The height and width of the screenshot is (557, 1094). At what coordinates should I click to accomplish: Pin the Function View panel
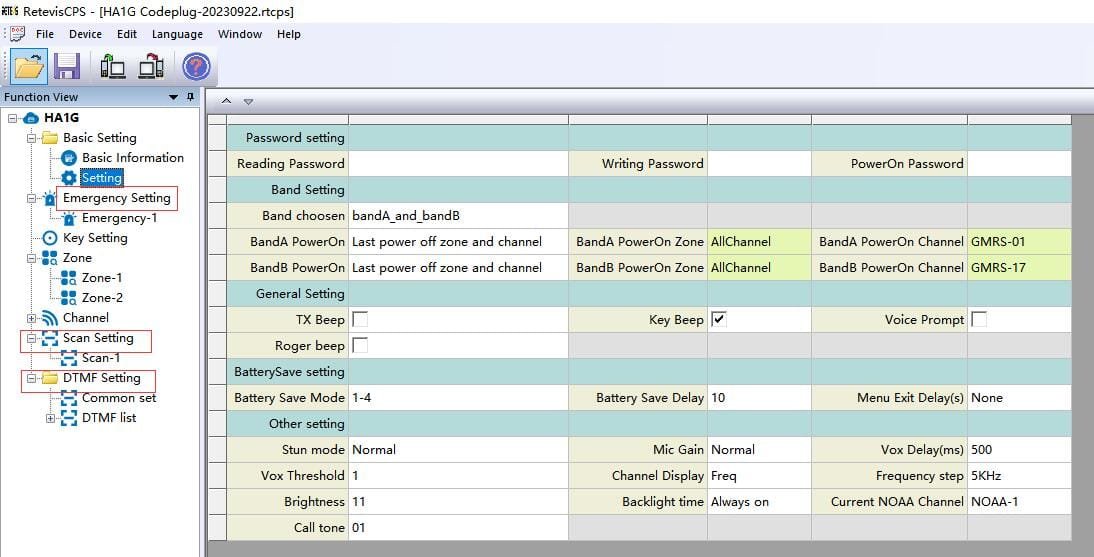(x=190, y=97)
